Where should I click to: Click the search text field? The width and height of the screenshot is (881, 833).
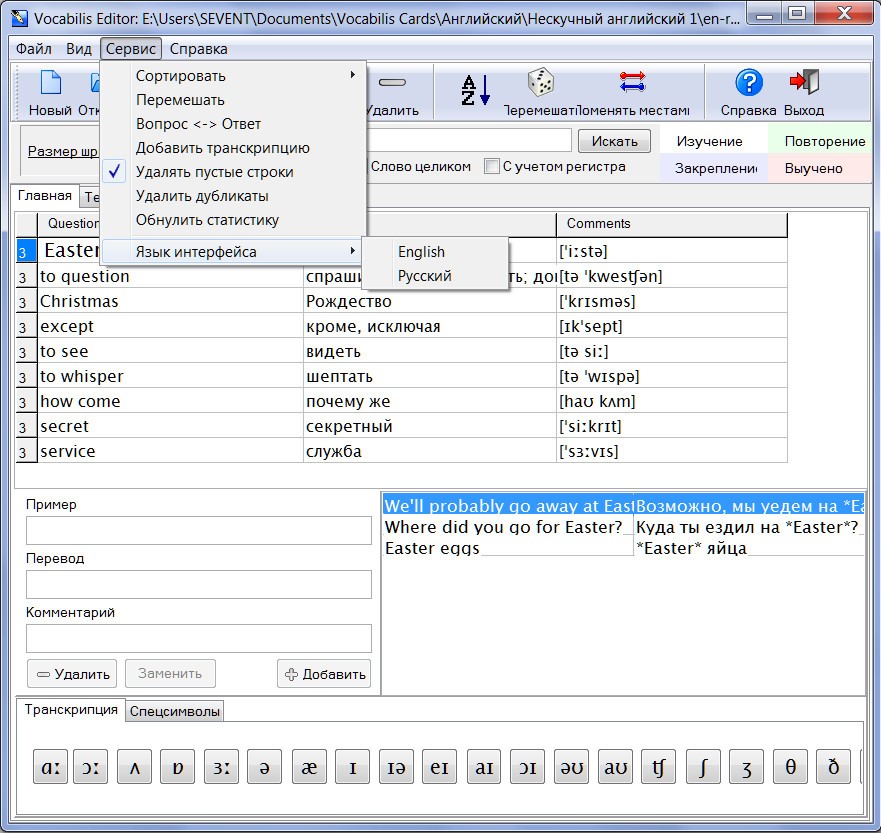(469, 140)
